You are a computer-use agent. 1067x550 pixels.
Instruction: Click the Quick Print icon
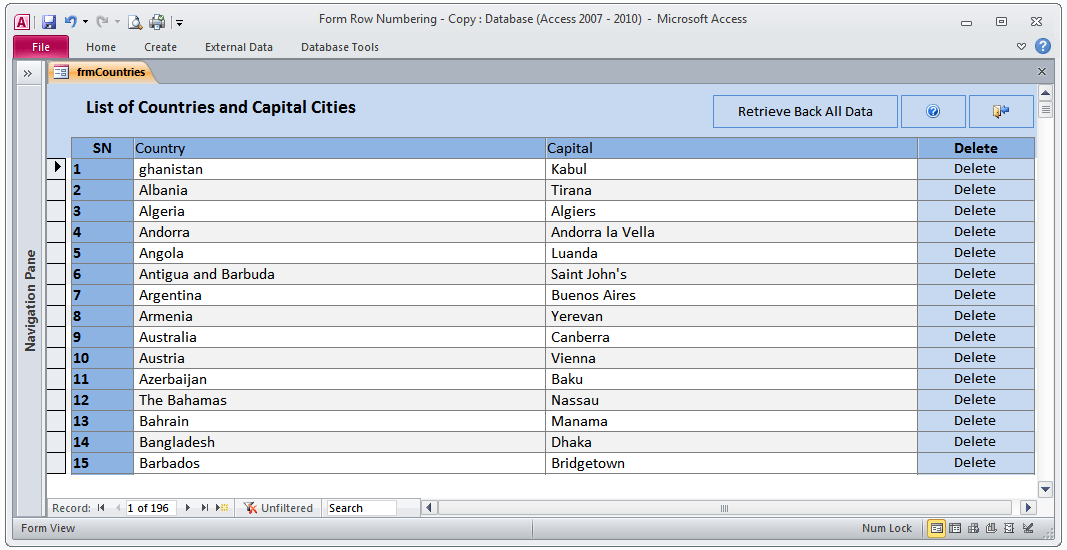157,22
